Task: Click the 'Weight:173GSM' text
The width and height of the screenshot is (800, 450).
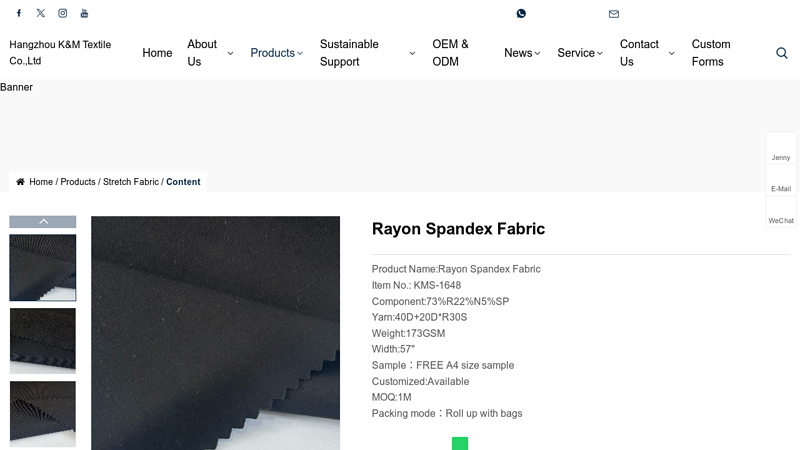Action: (x=408, y=334)
